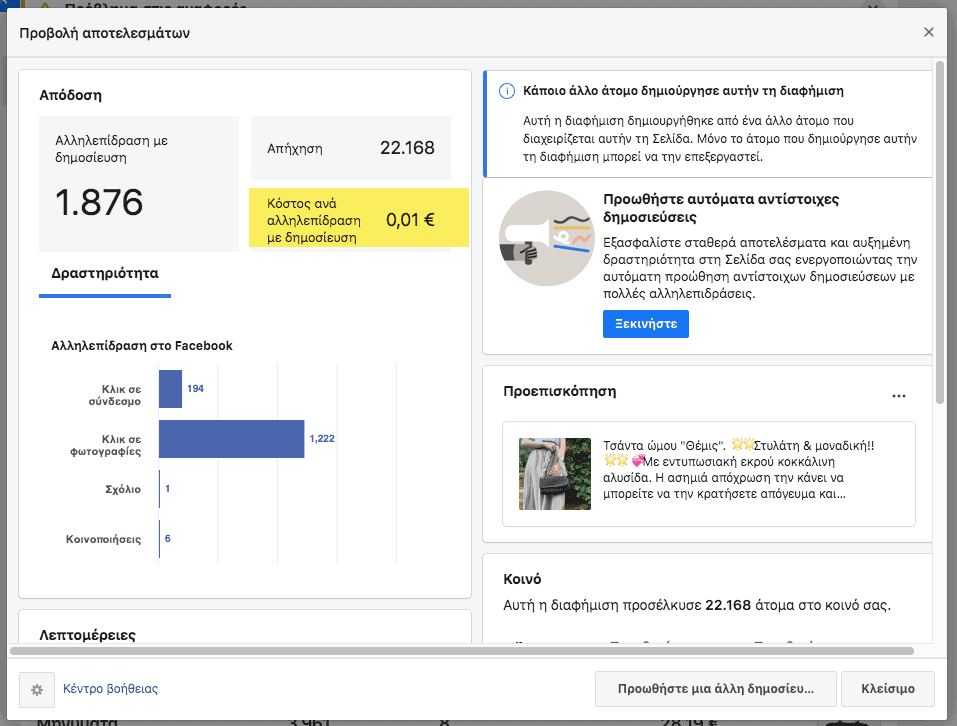Click the ad preview post text
This screenshot has width=957, height=726.
tap(745, 469)
